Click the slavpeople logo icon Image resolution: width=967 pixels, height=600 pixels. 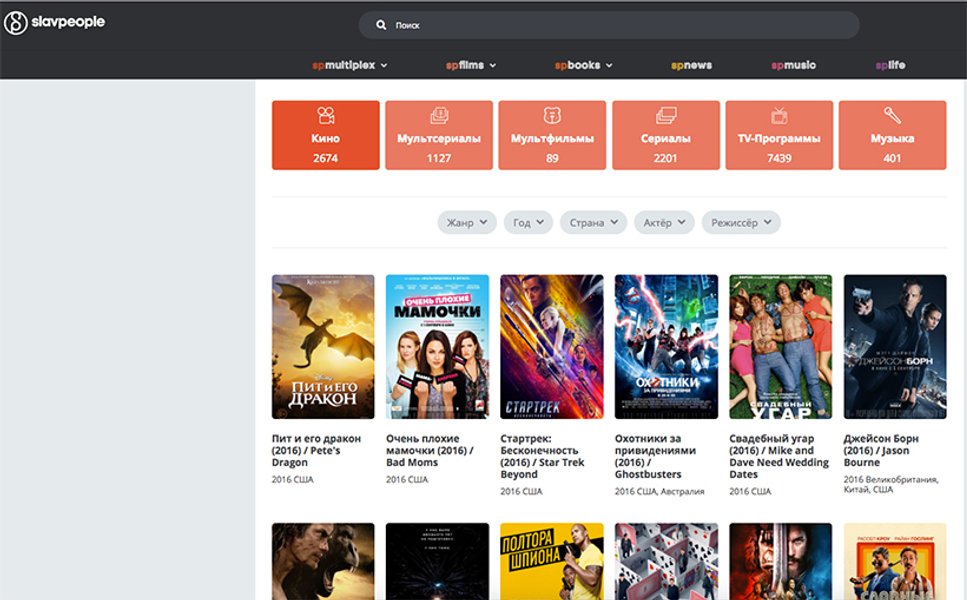tap(15, 22)
